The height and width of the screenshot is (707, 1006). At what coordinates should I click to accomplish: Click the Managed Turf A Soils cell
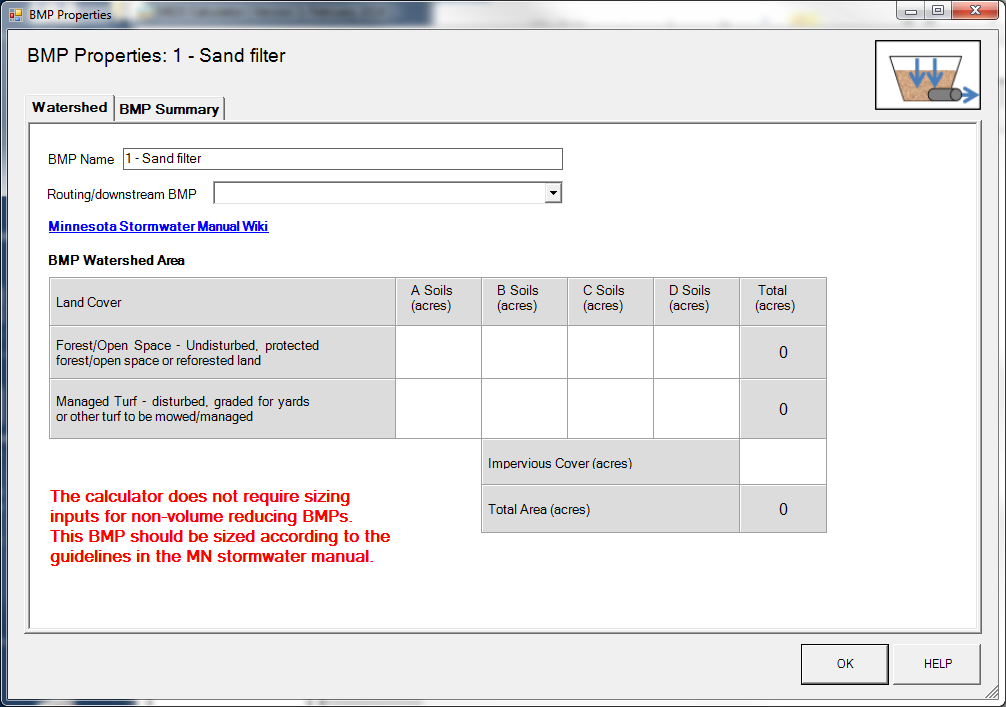click(x=437, y=408)
